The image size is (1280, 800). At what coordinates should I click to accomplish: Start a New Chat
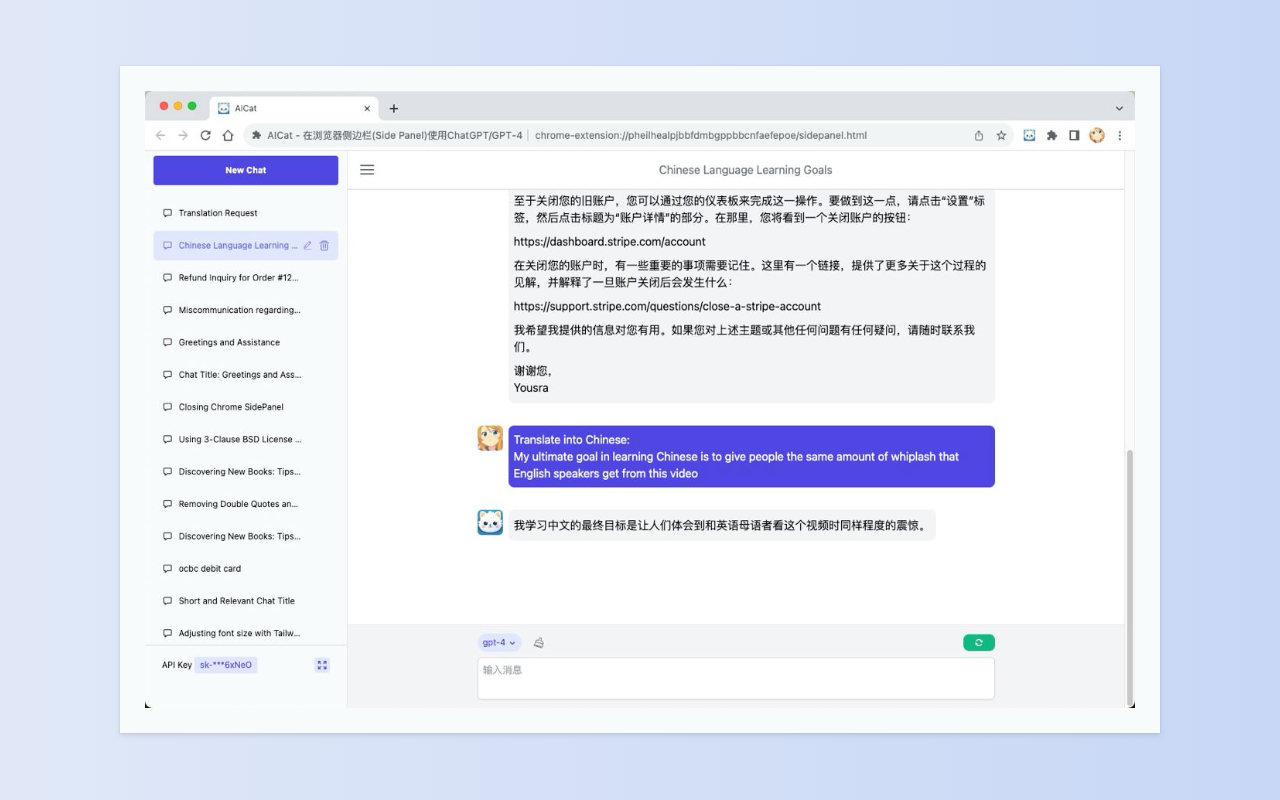(x=245, y=170)
